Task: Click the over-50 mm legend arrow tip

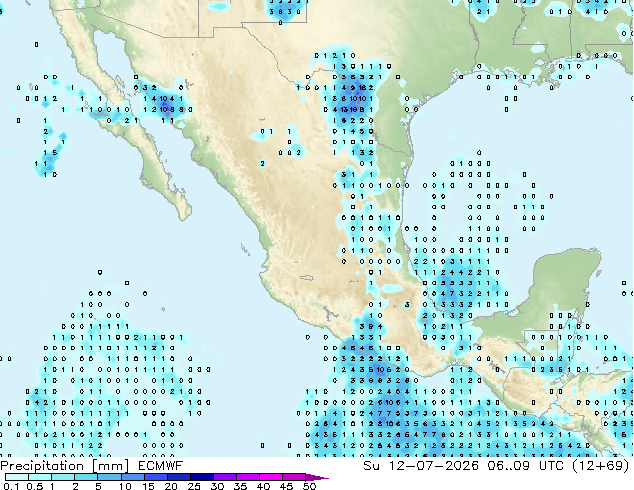Action: click(x=317, y=477)
